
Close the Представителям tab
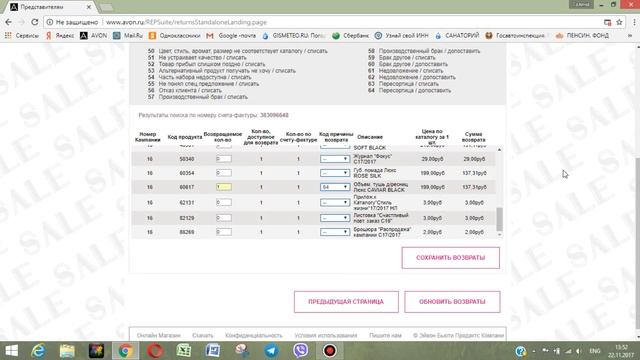[x=89, y=7]
